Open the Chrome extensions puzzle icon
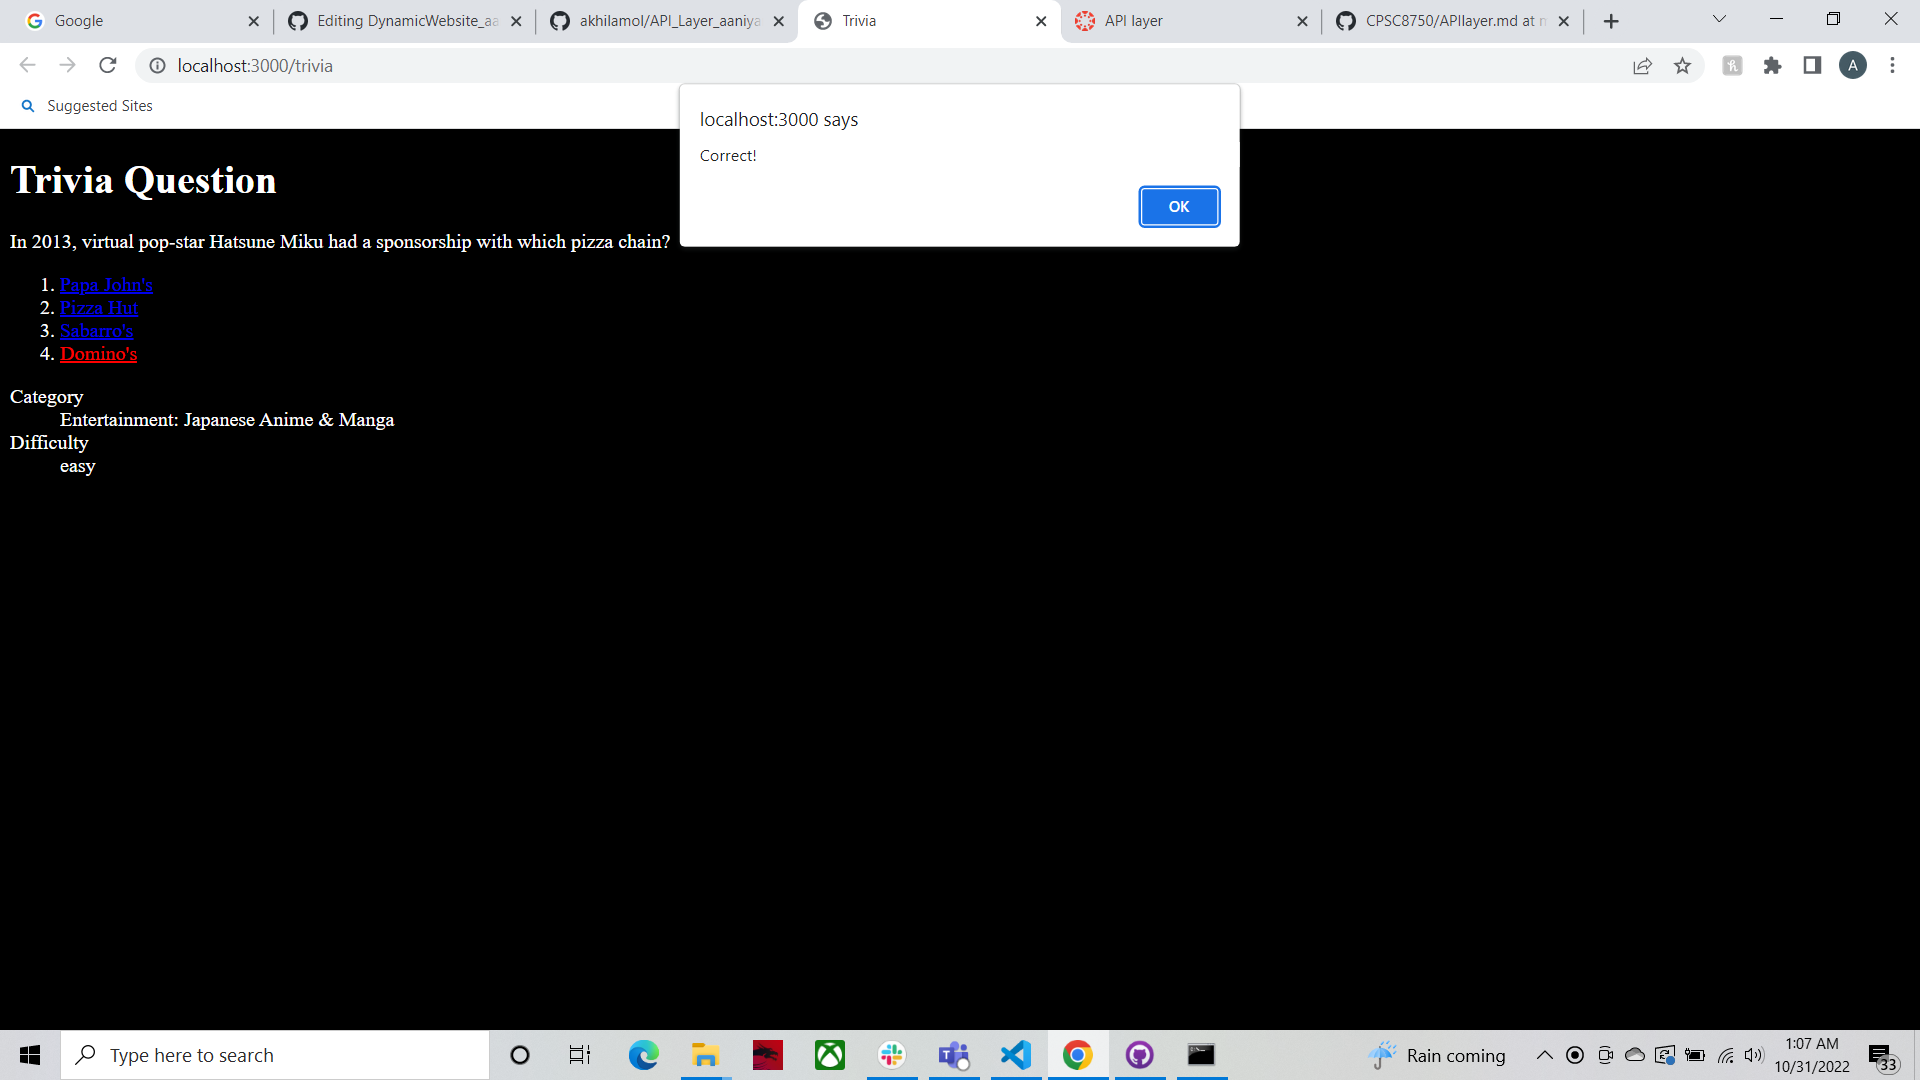 [x=1772, y=66]
